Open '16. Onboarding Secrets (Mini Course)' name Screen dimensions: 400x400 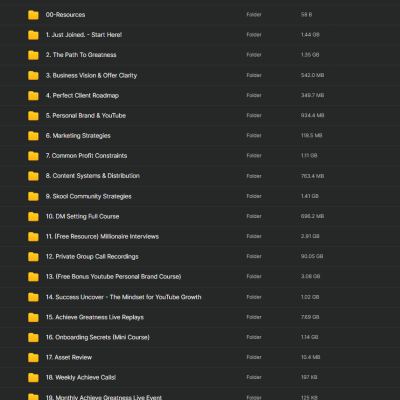[x=98, y=337]
